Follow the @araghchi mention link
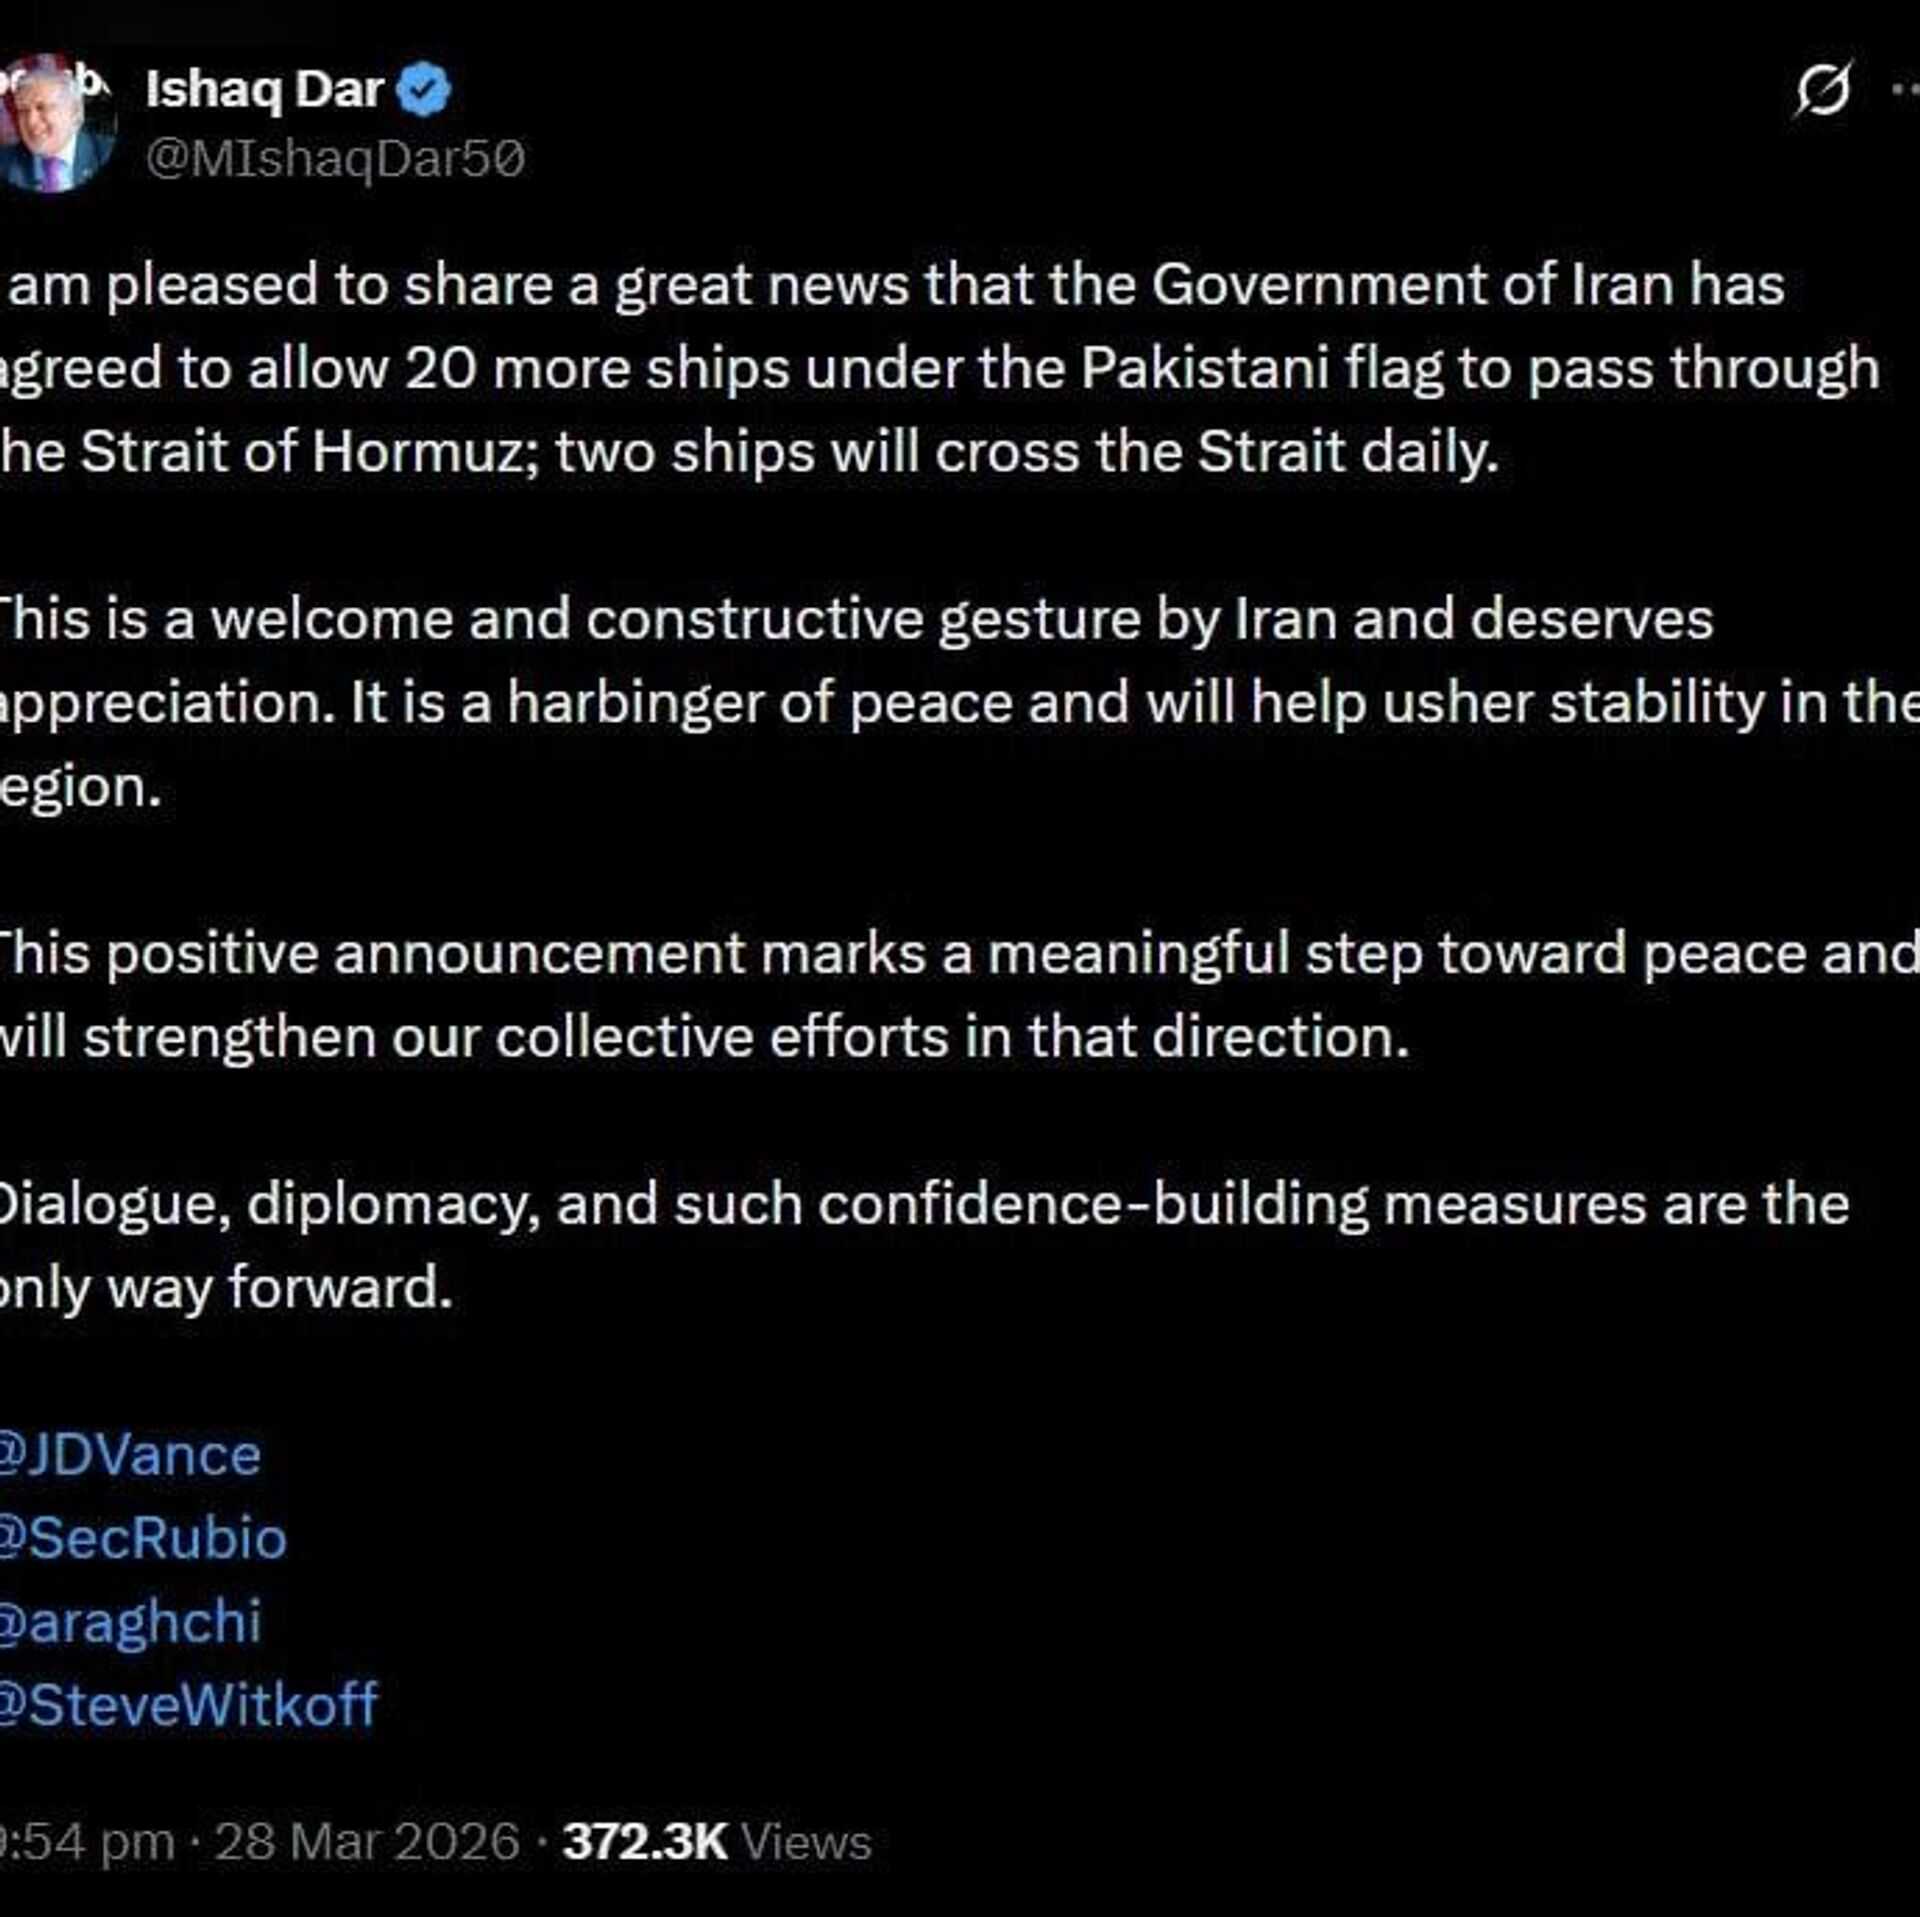 (132, 1621)
